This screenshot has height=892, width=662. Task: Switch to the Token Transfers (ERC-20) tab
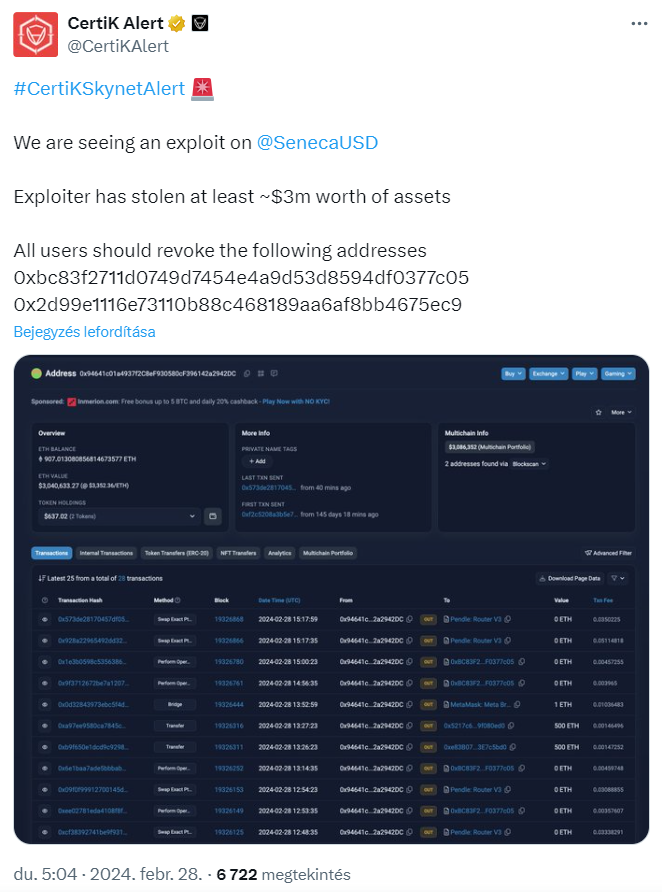pyautogui.click(x=176, y=553)
